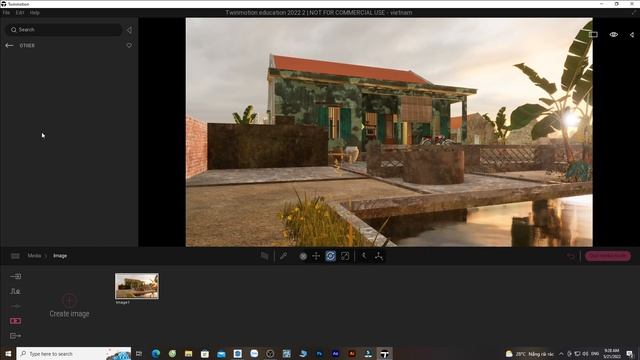Open the highlighted Media dock tab

[x=16, y=321]
